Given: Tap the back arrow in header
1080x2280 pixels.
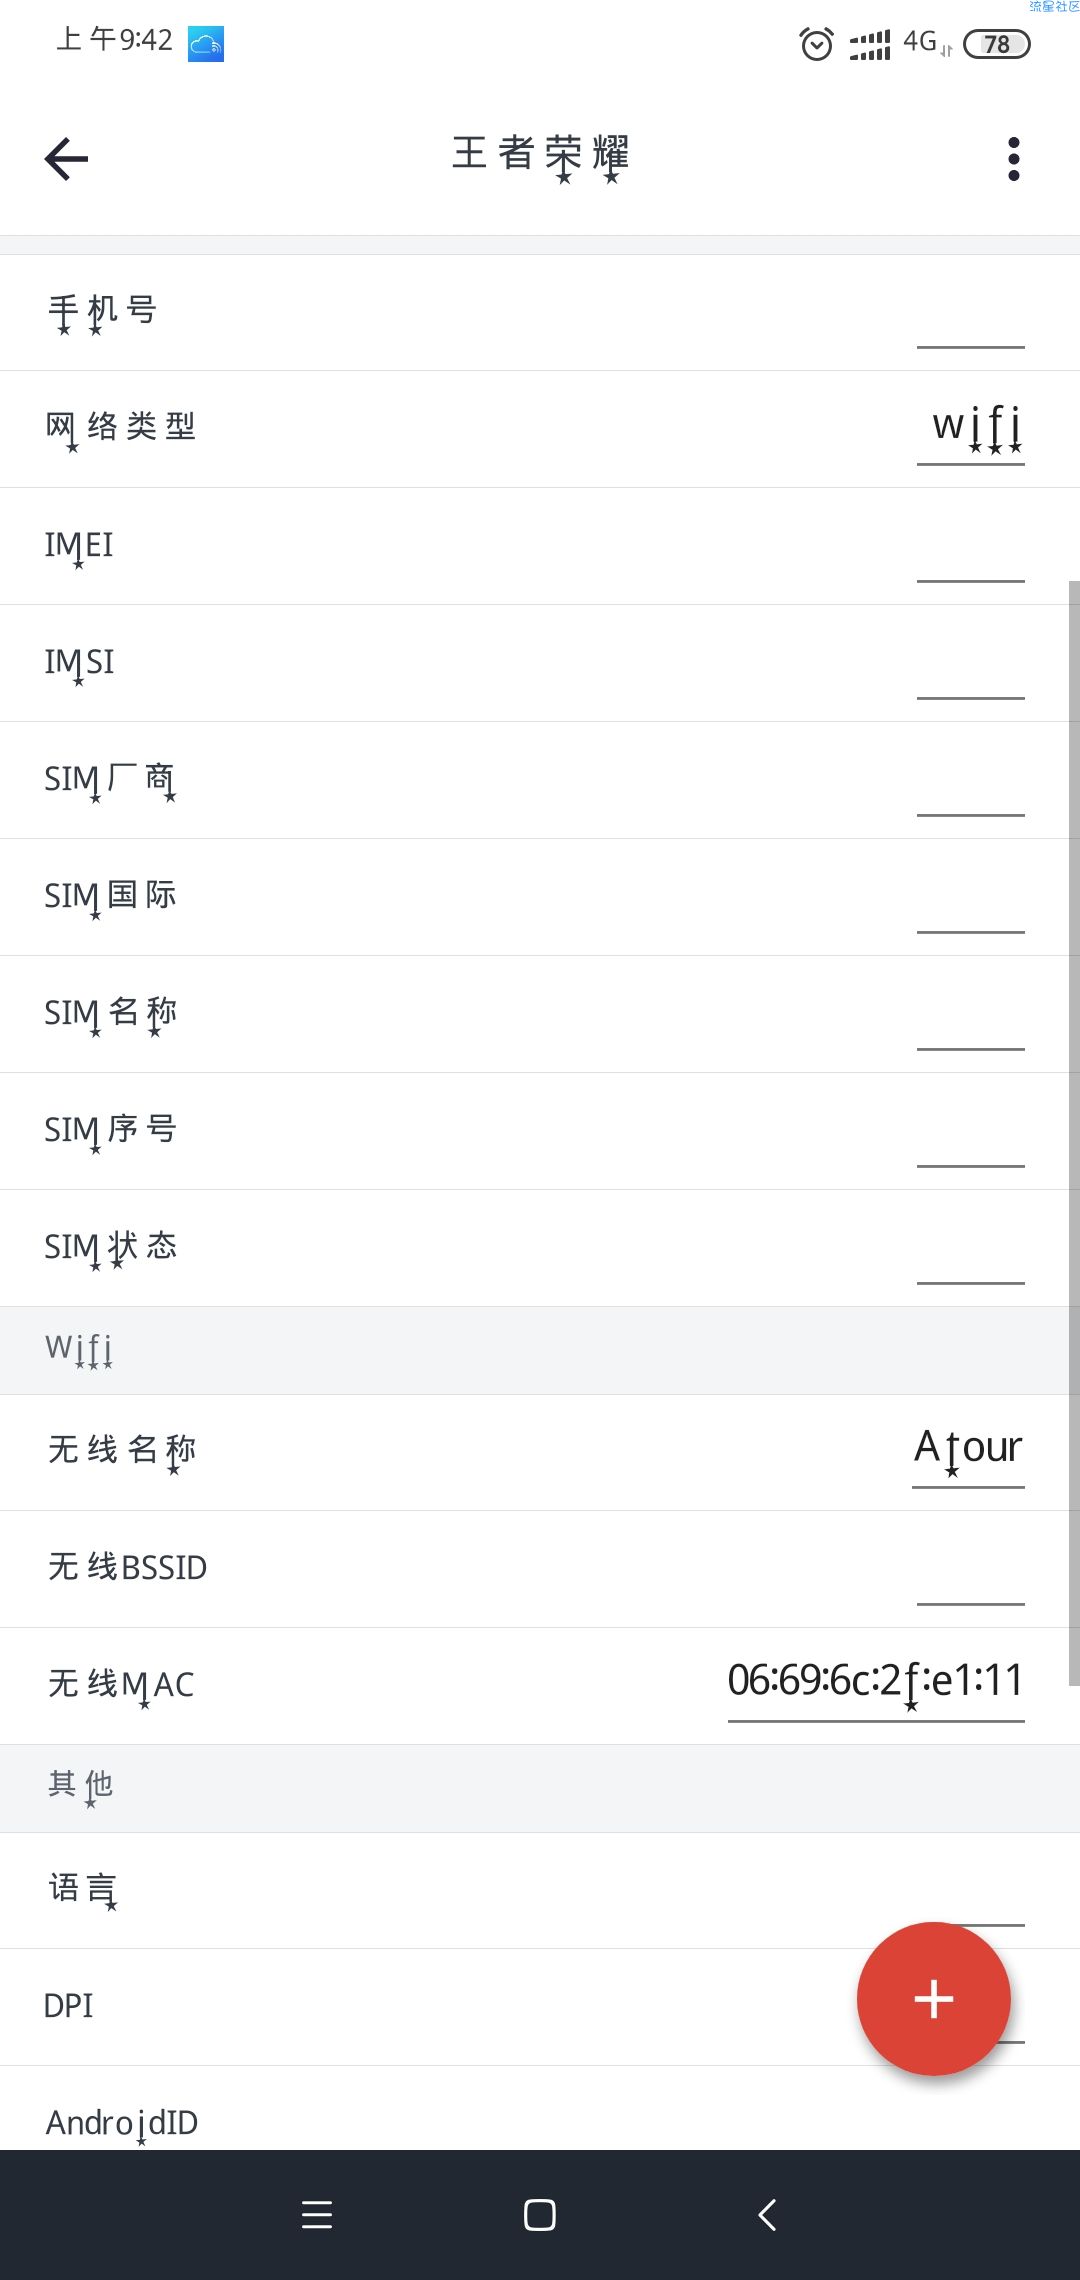Looking at the screenshot, I should (x=67, y=159).
